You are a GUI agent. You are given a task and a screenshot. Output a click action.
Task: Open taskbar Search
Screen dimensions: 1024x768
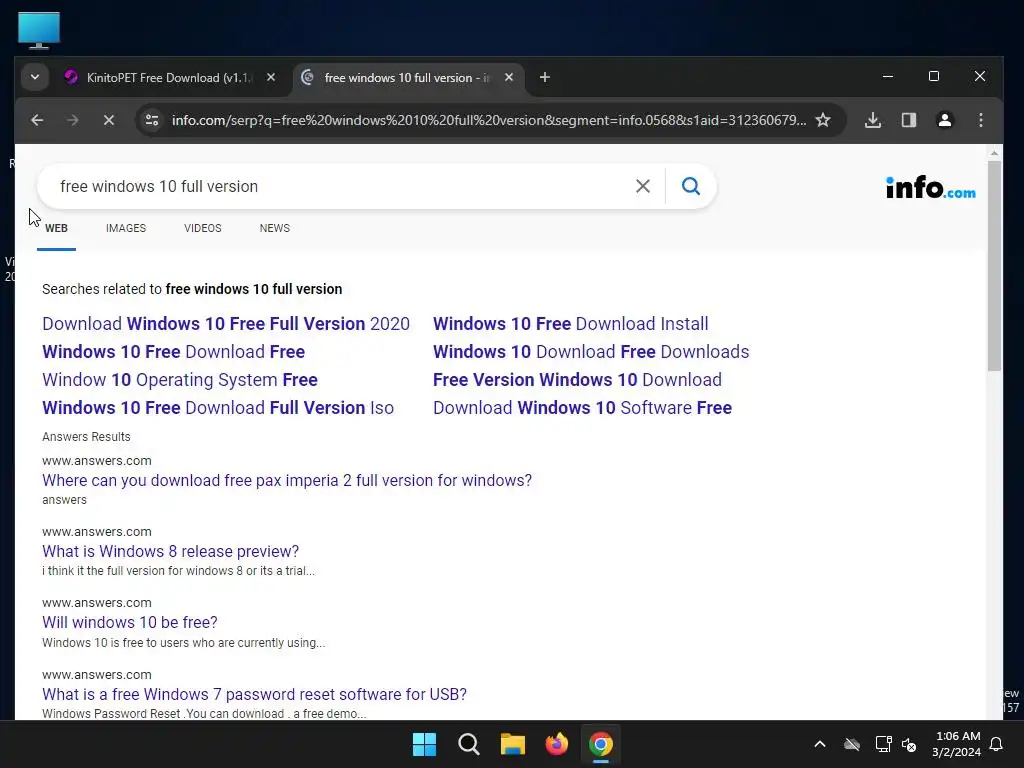click(468, 744)
